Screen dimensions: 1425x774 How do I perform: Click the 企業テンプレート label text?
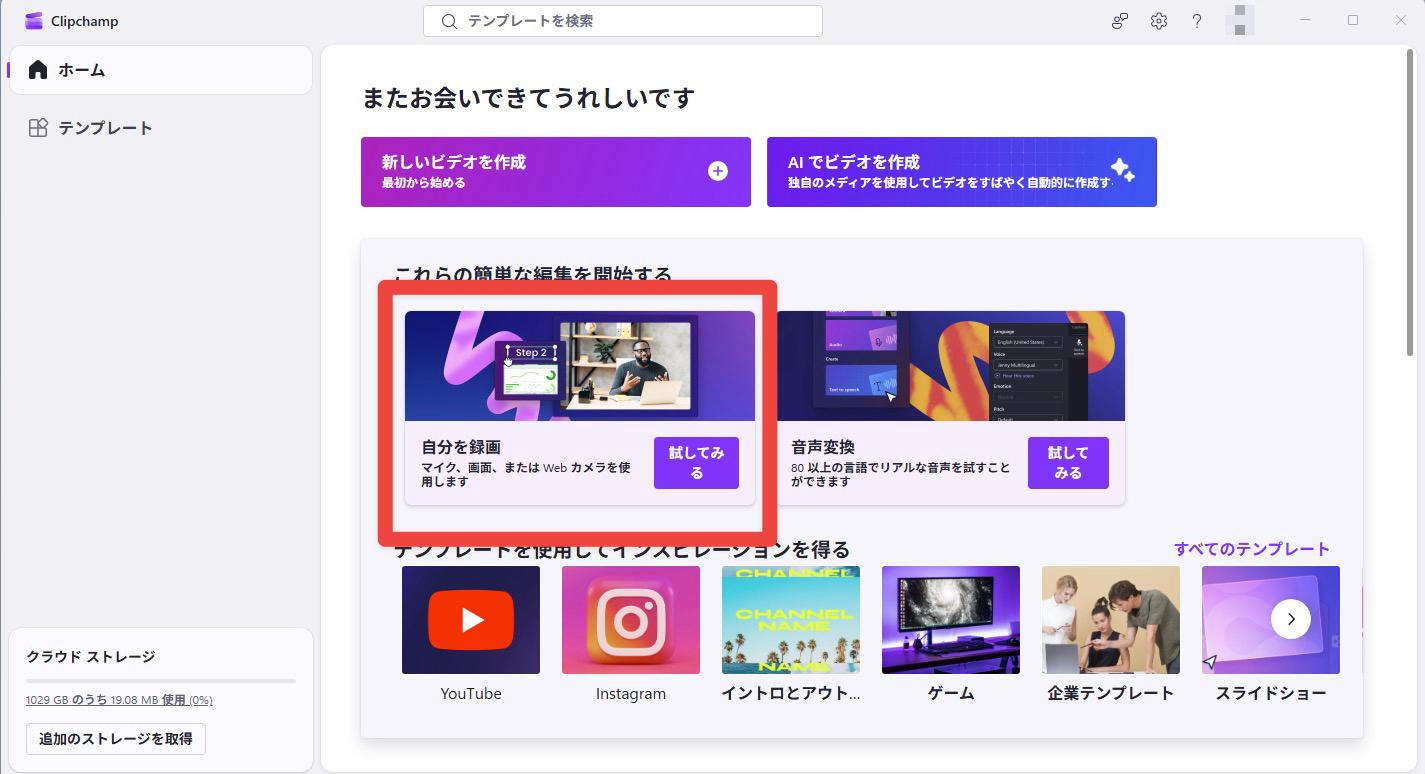[1111, 694]
